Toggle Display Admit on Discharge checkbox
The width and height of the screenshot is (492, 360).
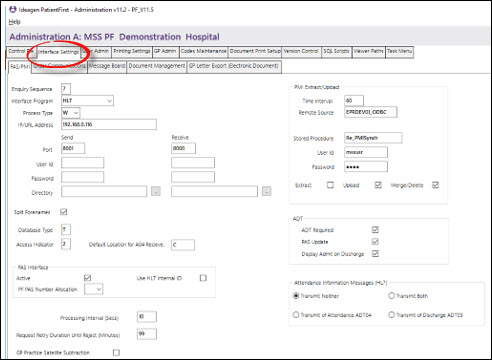375,253
